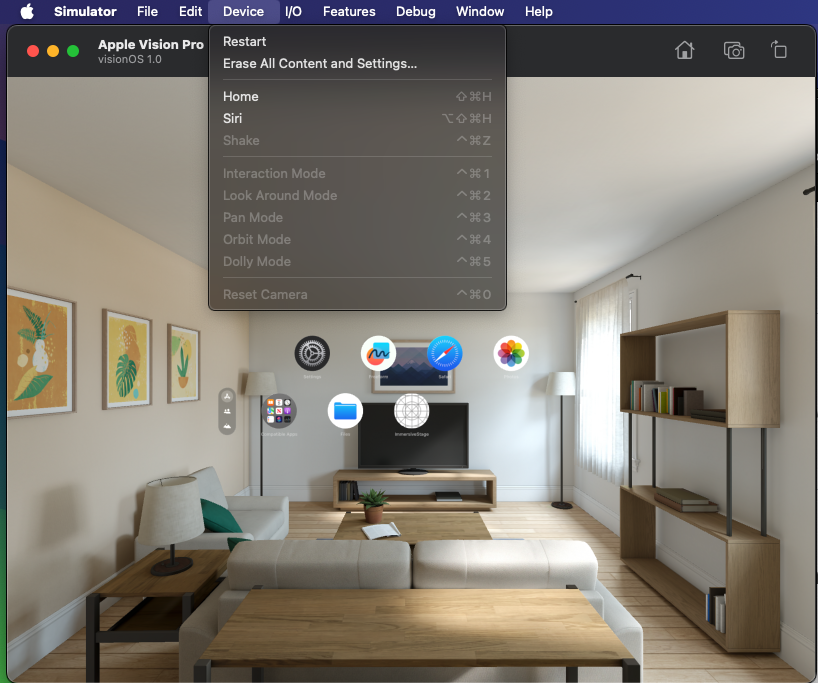Open the Apple menu

point(27,11)
